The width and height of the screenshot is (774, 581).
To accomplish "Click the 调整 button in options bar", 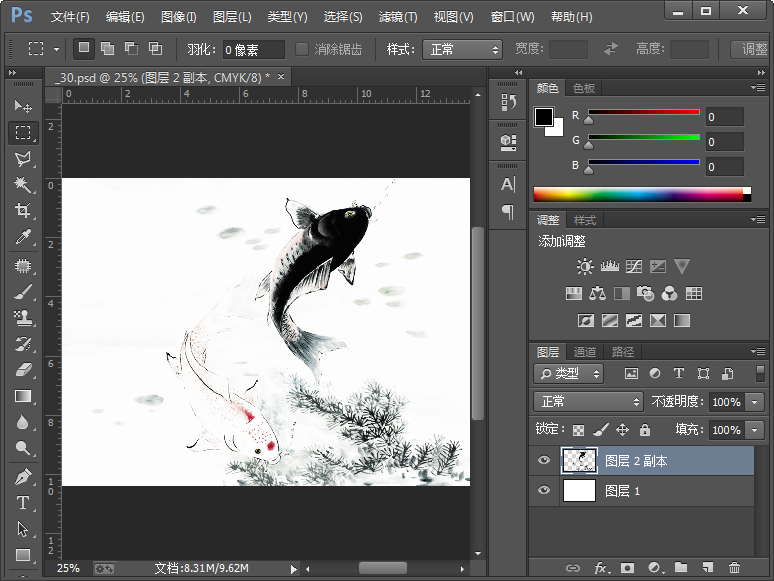I will [751, 49].
